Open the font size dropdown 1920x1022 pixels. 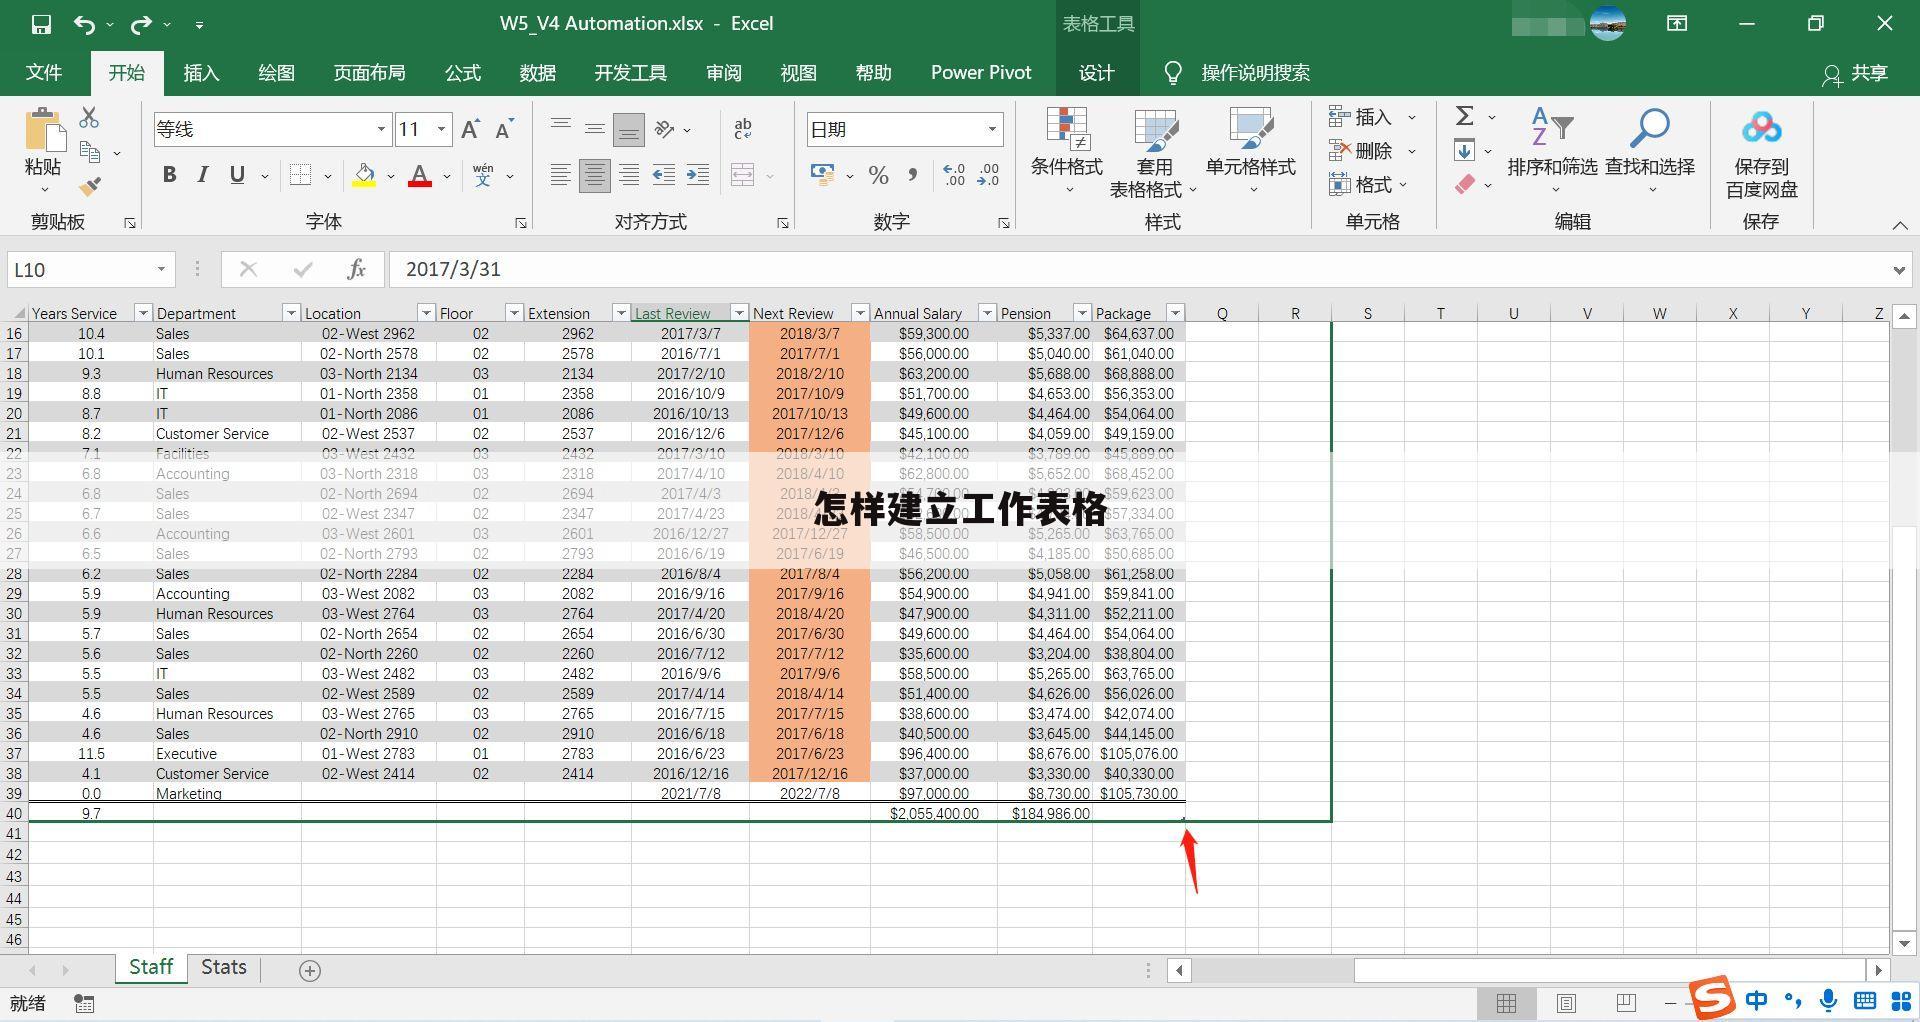pos(441,129)
